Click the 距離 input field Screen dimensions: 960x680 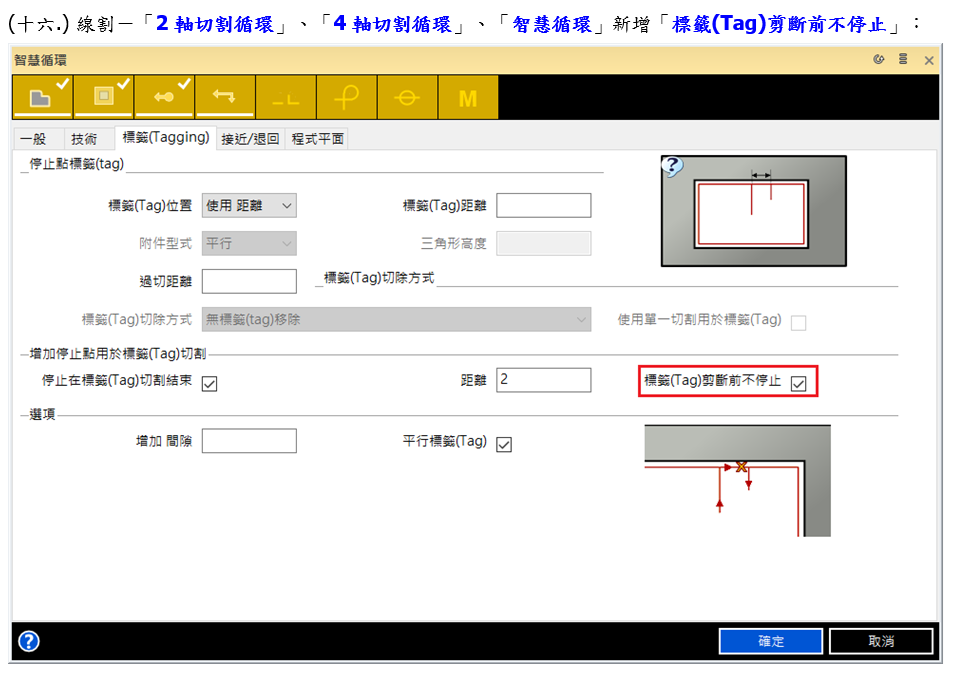coord(543,380)
